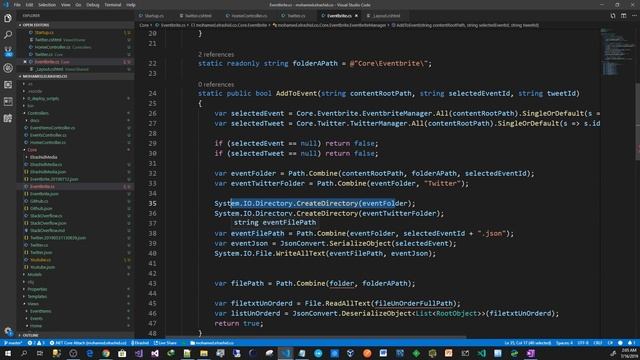Viewport: 640px width, 360px height.
Task: Collapse the Views folder
Action: (33, 304)
